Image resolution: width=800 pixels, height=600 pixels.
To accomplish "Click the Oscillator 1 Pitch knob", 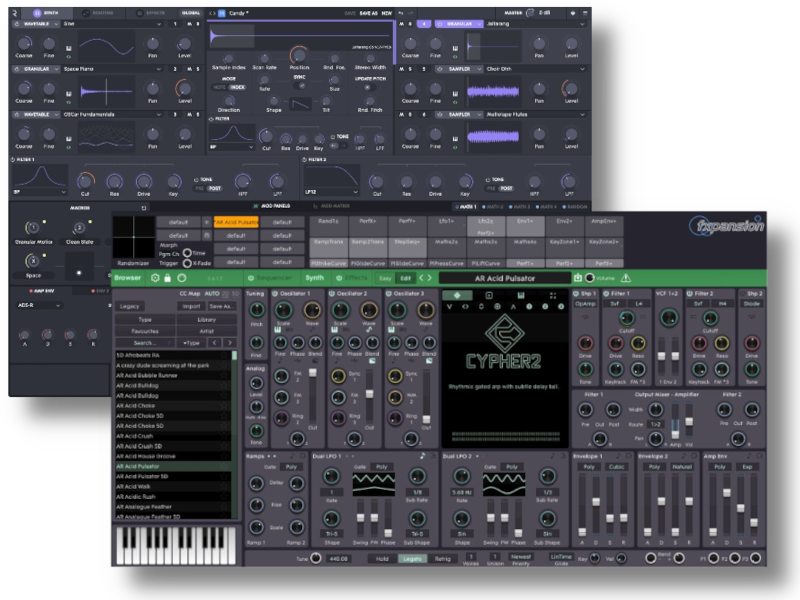I will coord(256,311).
